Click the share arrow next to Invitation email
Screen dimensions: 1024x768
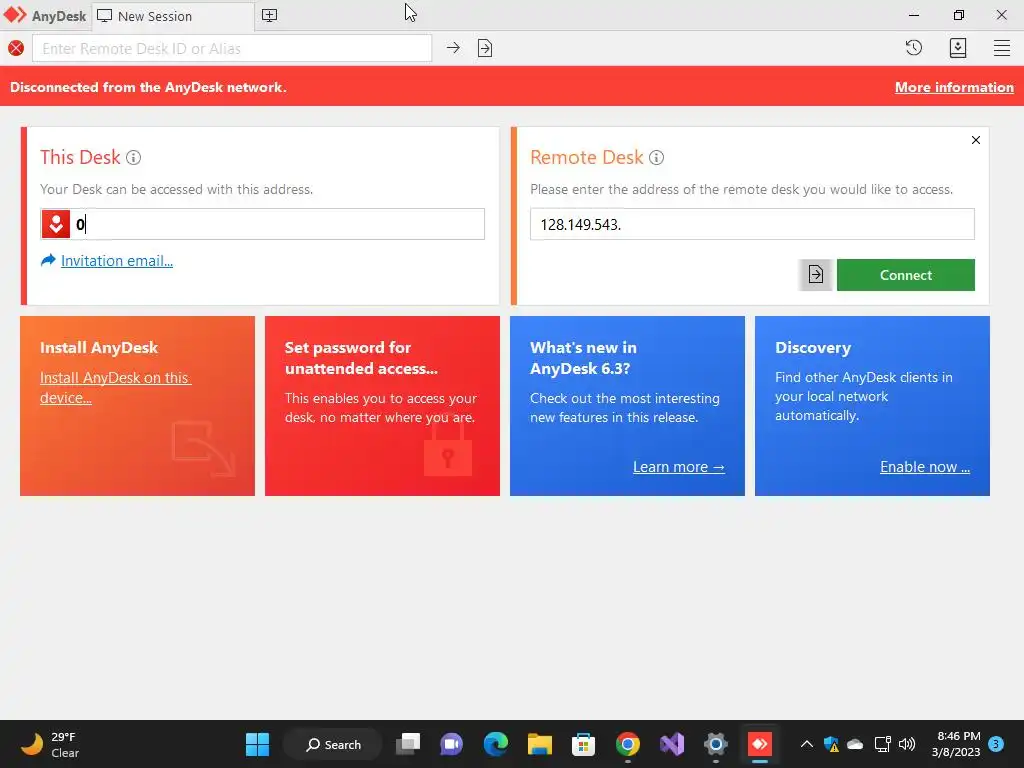[48, 260]
